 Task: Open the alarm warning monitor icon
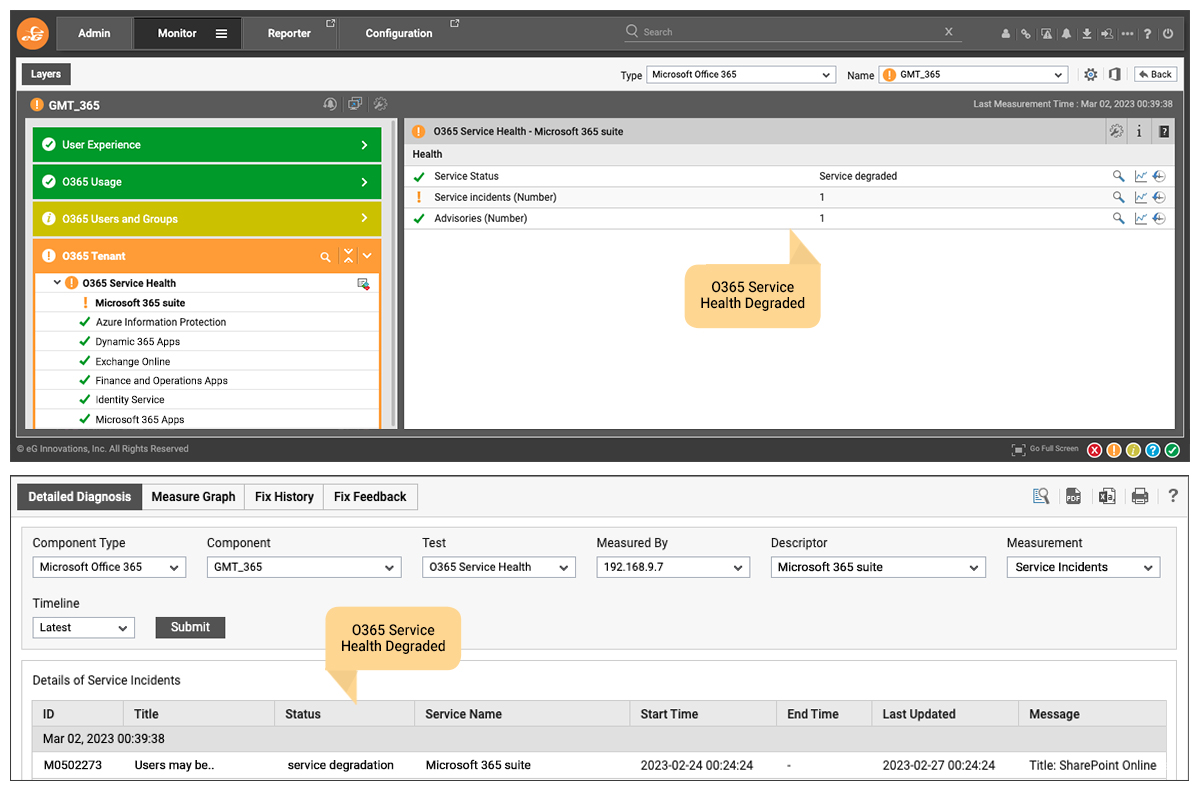coord(1046,34)
